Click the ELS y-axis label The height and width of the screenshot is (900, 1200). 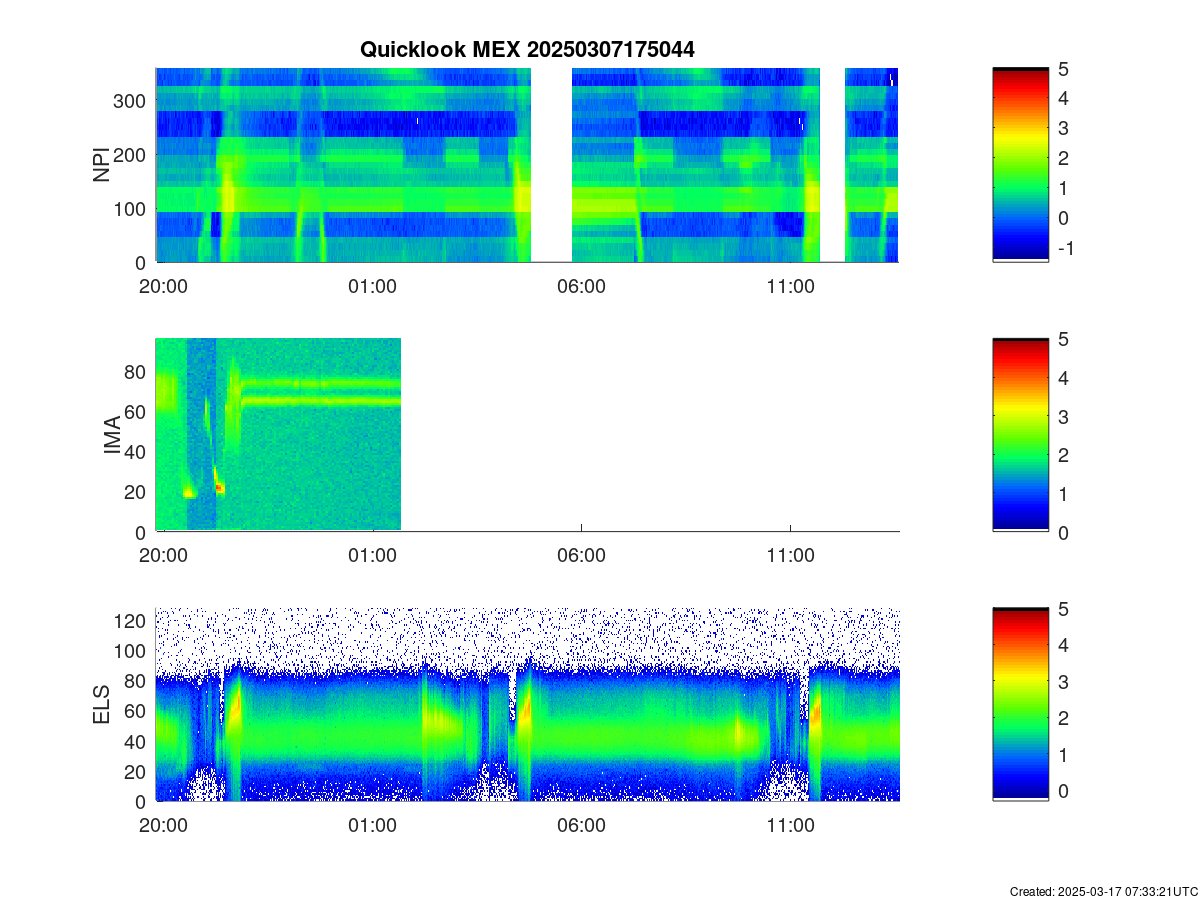coord(101,705)
